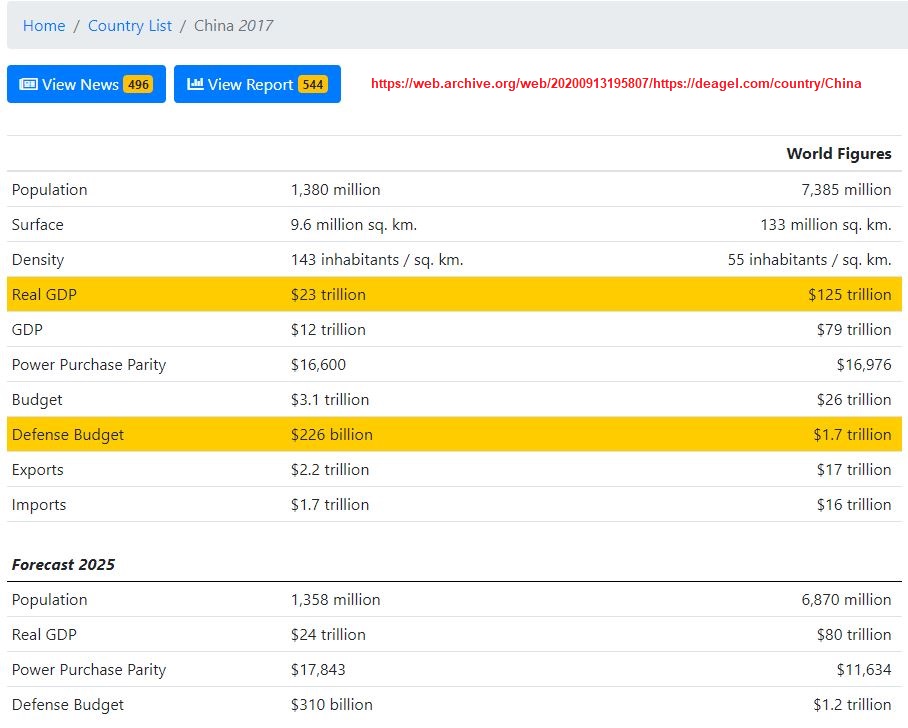Select the highlighted Real GDP row
908x728 pixels.
(x=454, y=294)
